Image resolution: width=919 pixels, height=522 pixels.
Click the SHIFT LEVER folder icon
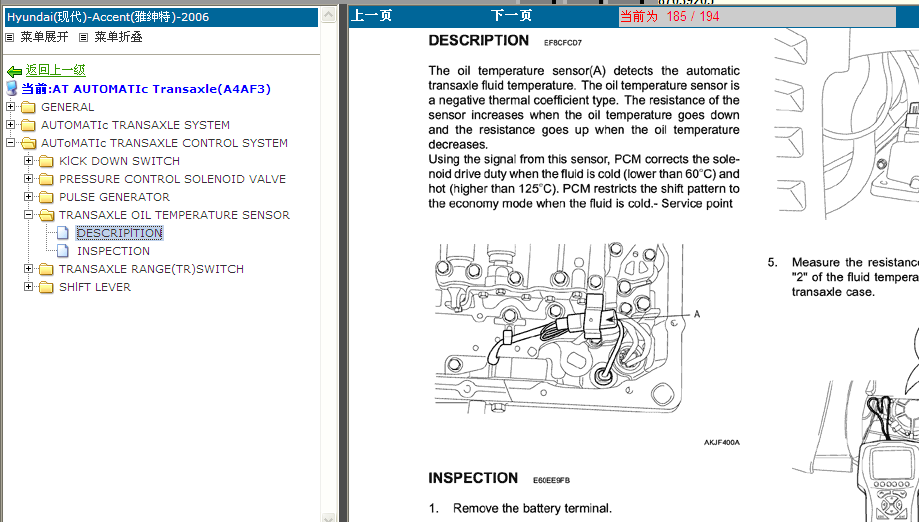[46, 288]
